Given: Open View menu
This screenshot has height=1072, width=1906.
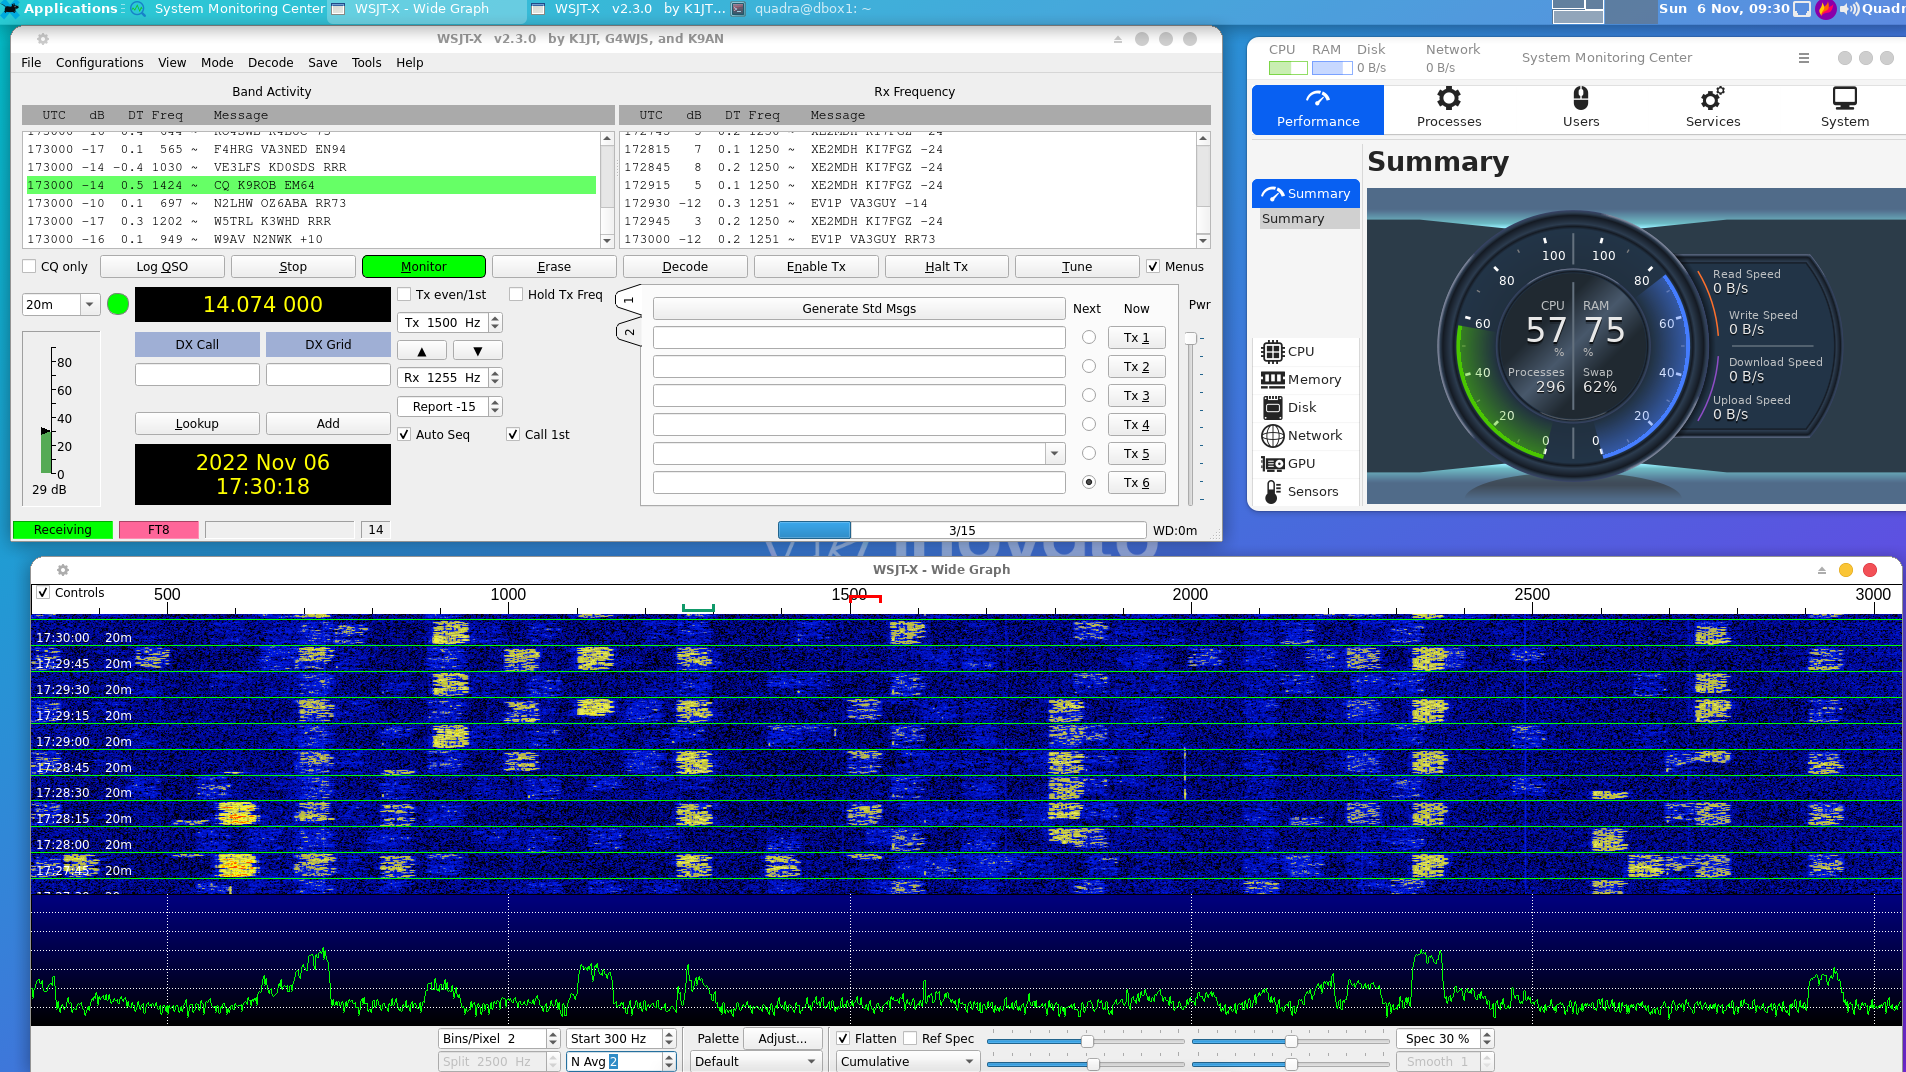Looking at the screenshot, I should [172, 63].
